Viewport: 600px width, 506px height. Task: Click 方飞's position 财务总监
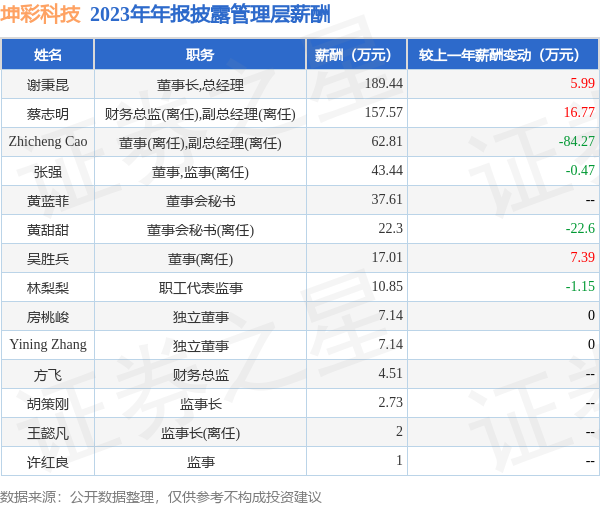200,375
